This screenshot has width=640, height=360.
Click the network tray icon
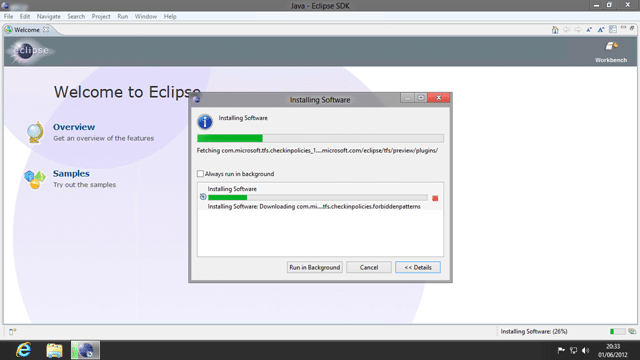point(573,350)
